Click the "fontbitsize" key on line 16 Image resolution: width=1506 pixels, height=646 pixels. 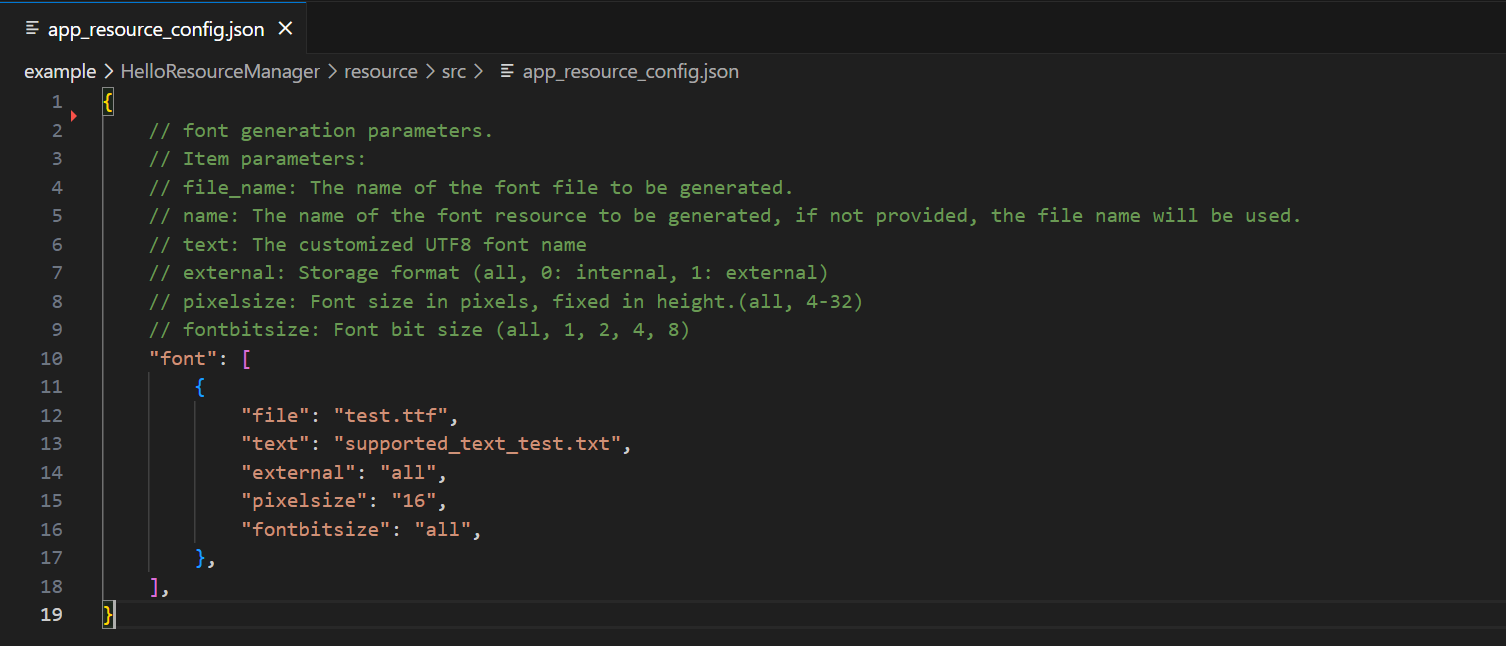(x=316, y=530)
